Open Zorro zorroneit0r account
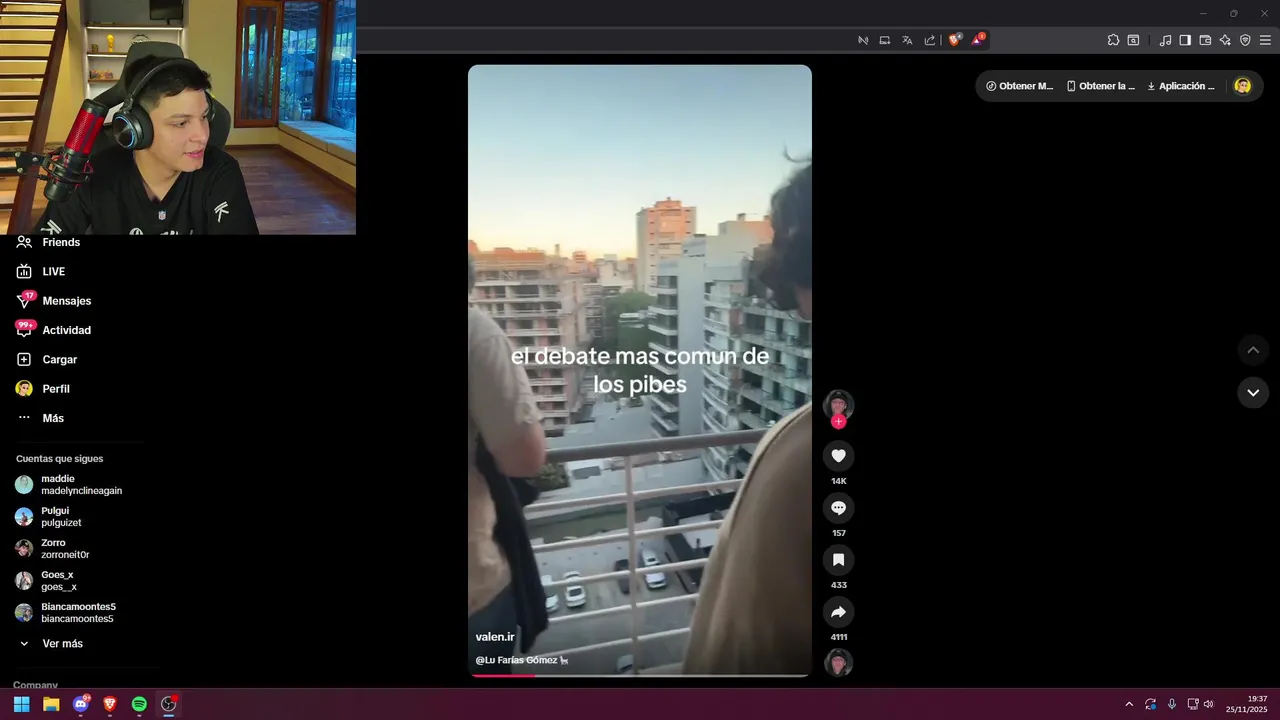Screen dimensions: 1280x720 click(52, 549)
